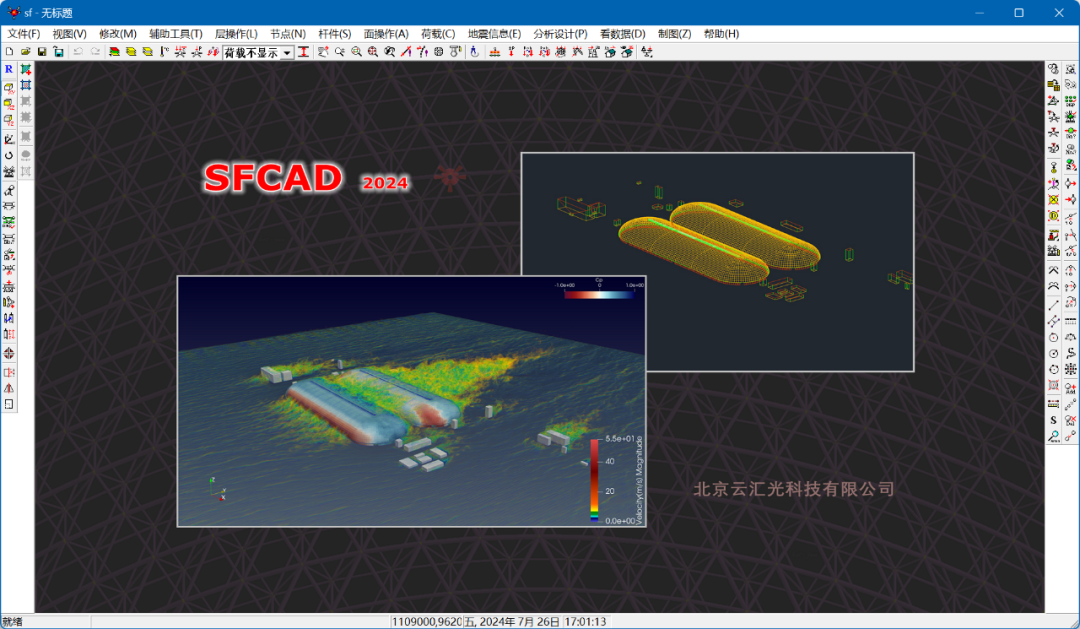
Task: Save using the black floppy disk icon
Action: (x=42, y=52)
